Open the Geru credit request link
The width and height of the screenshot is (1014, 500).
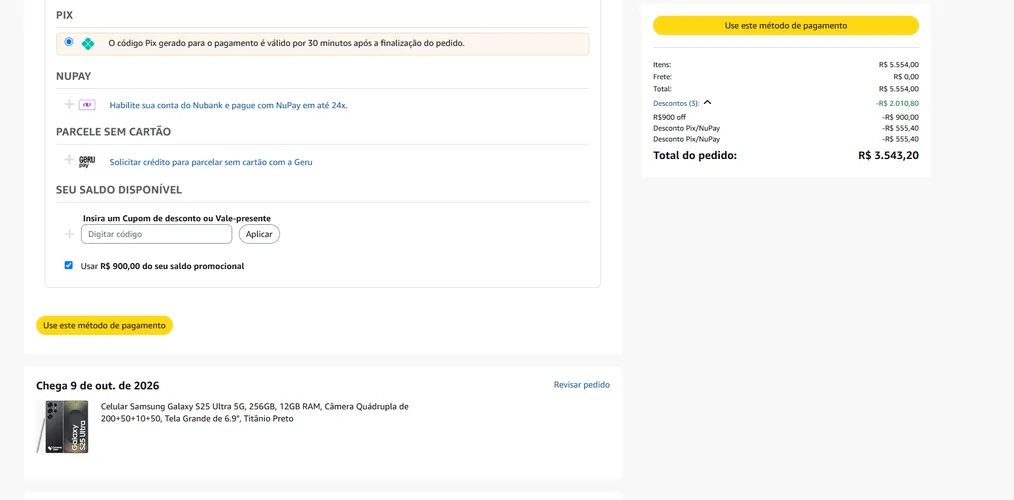211,162
